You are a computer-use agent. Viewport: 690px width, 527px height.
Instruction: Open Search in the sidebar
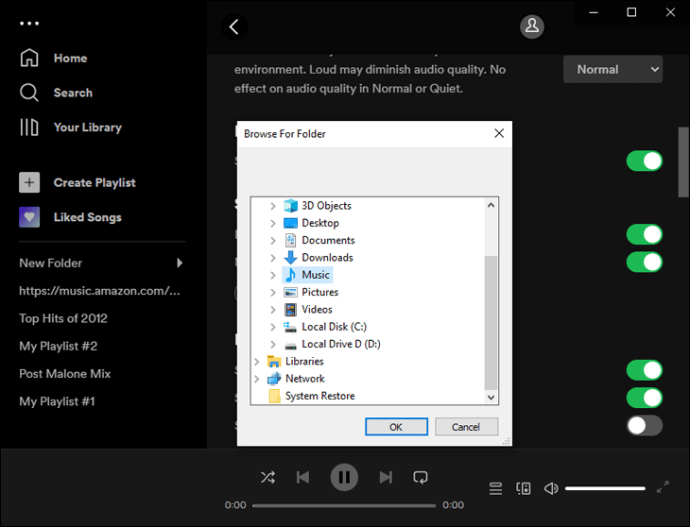coord(56,92)
